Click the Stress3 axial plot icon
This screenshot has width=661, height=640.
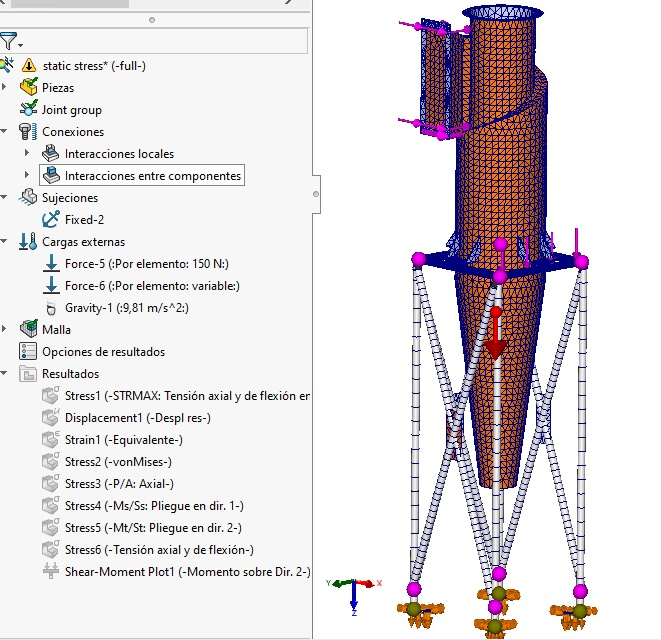[x=51, y=483]
